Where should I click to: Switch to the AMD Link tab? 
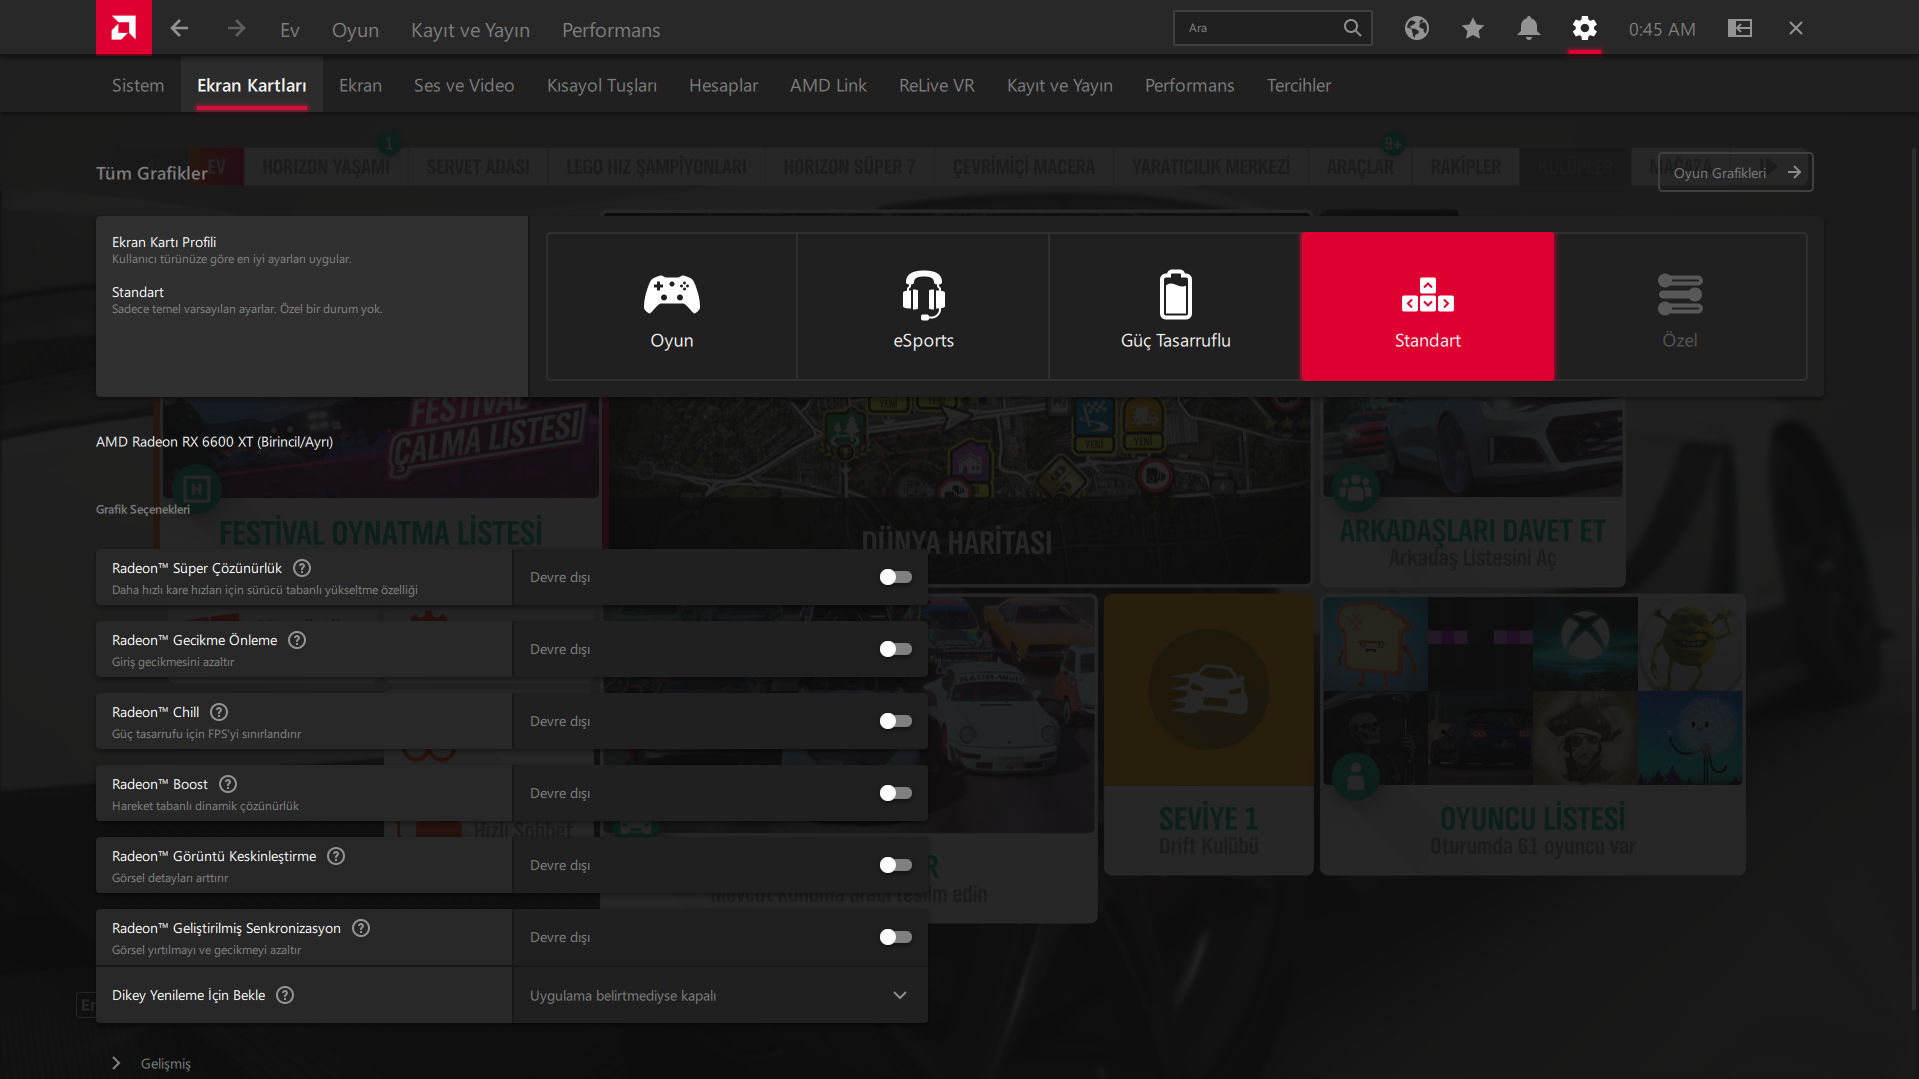point(828,85)
